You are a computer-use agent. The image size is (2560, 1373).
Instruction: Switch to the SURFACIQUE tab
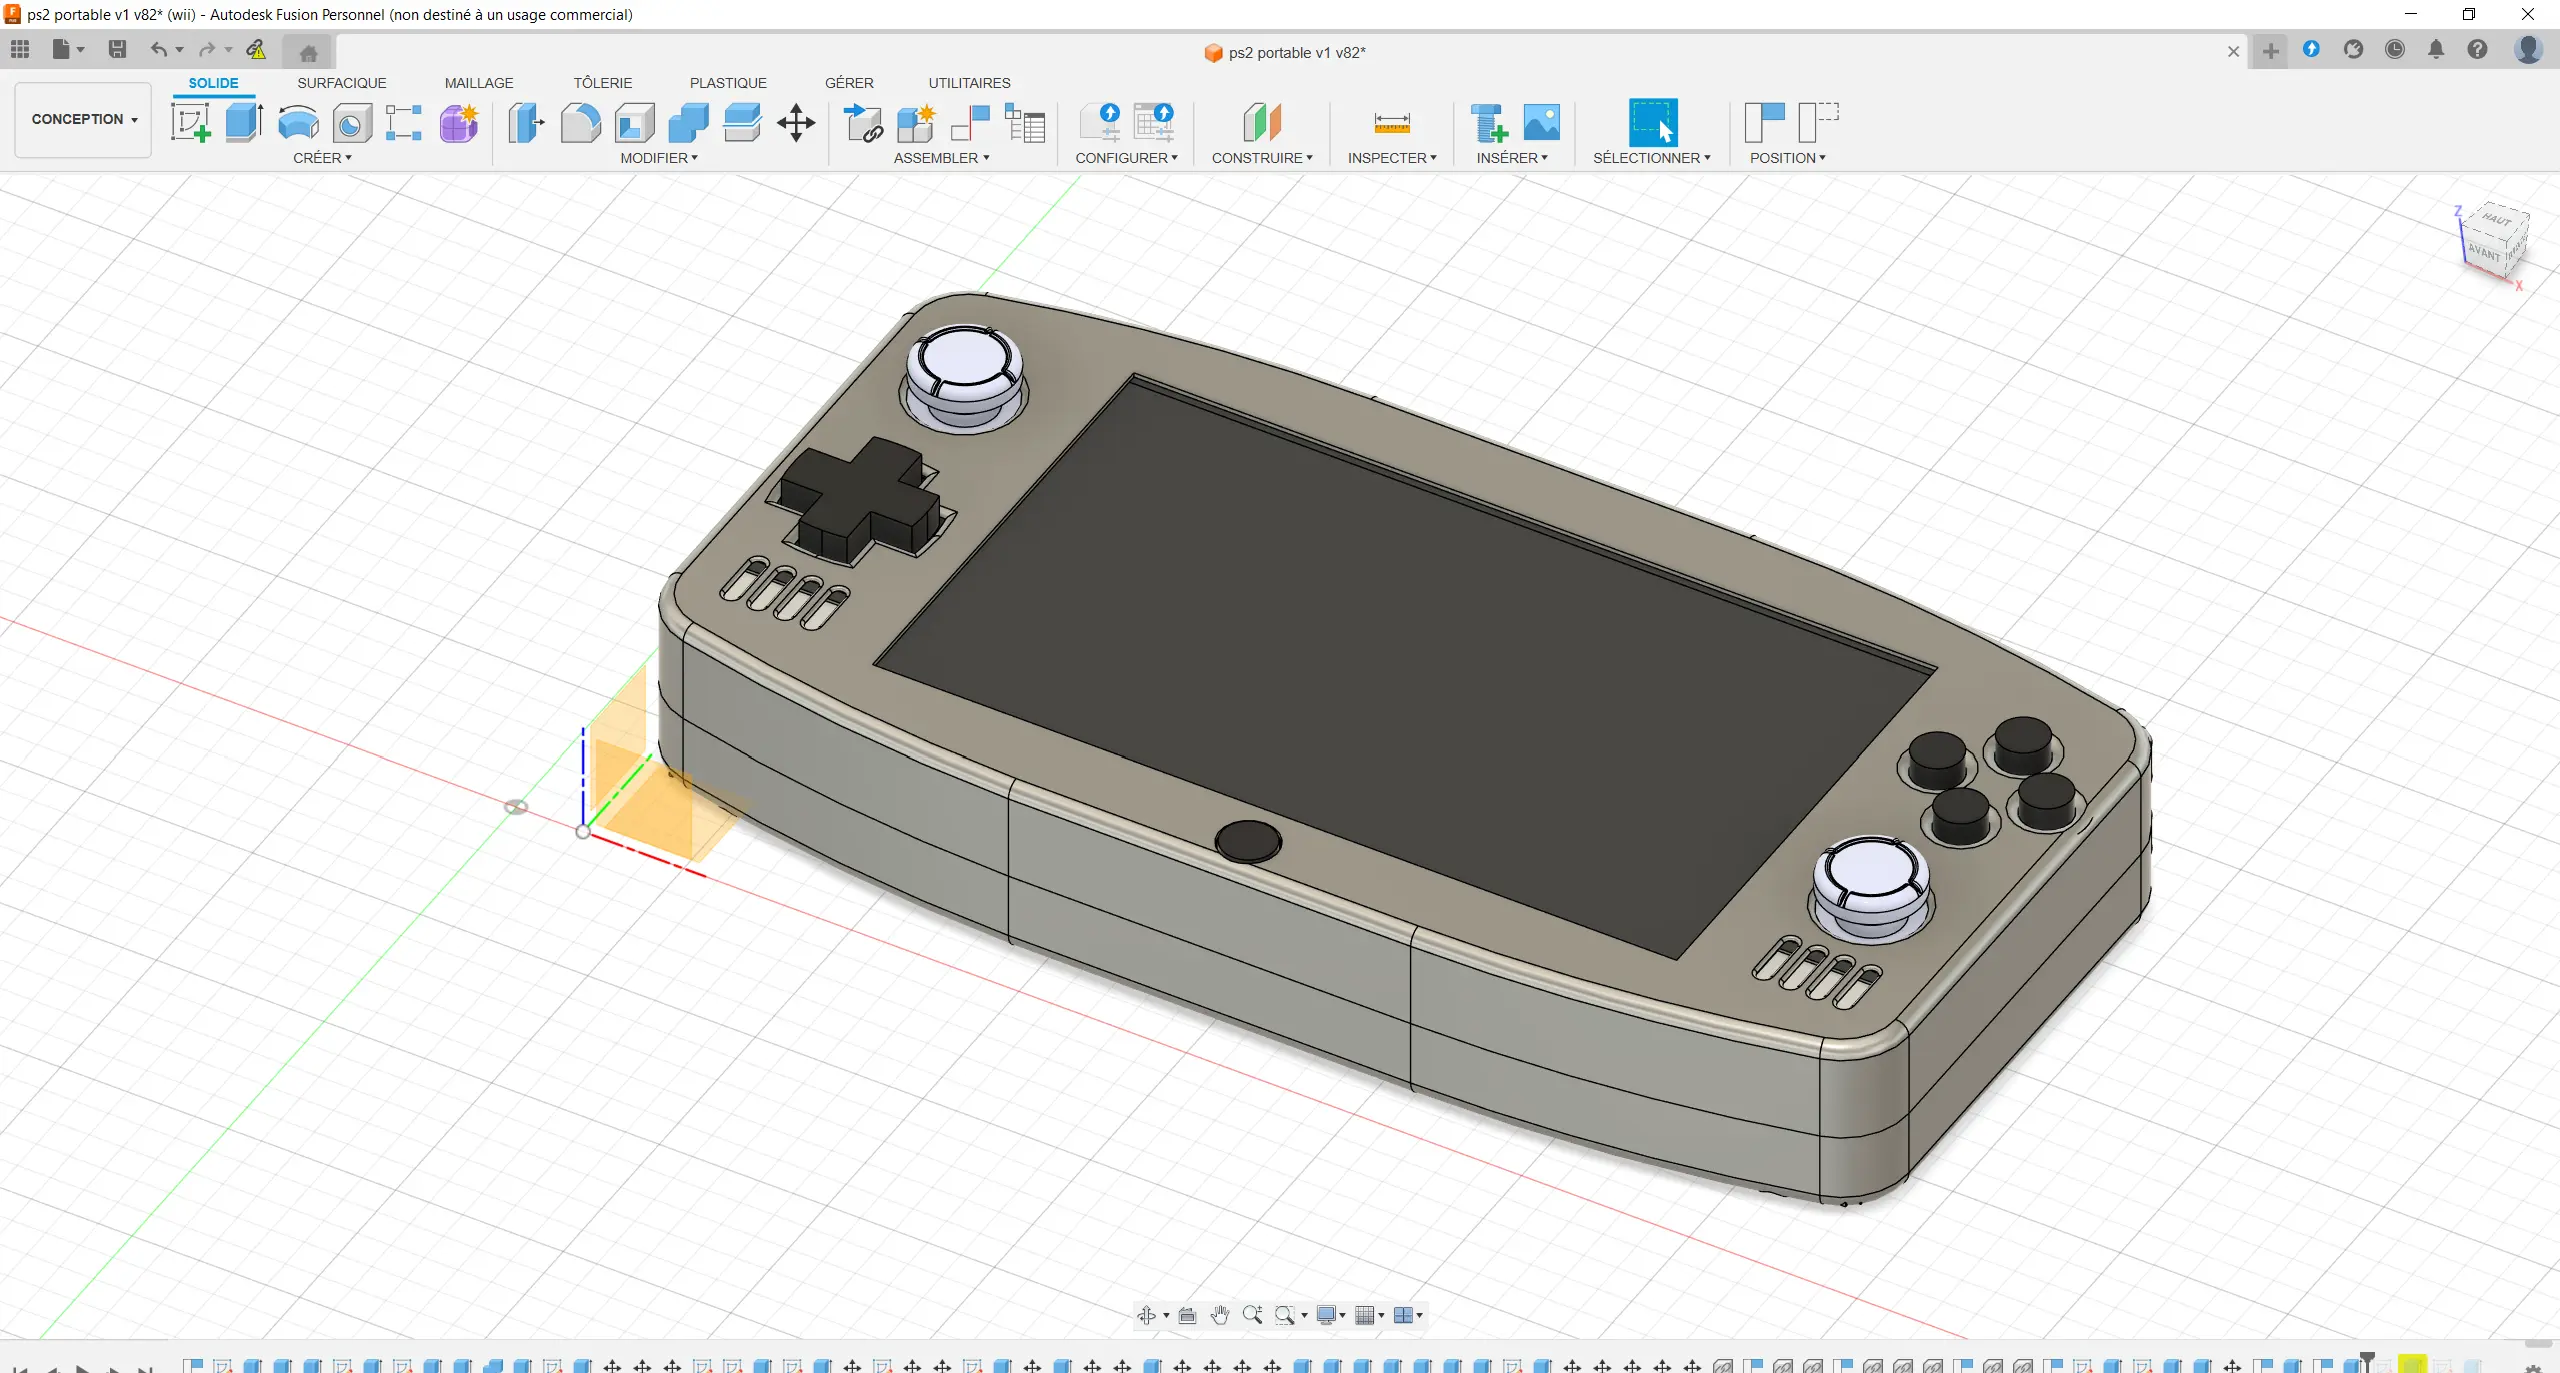341,83
